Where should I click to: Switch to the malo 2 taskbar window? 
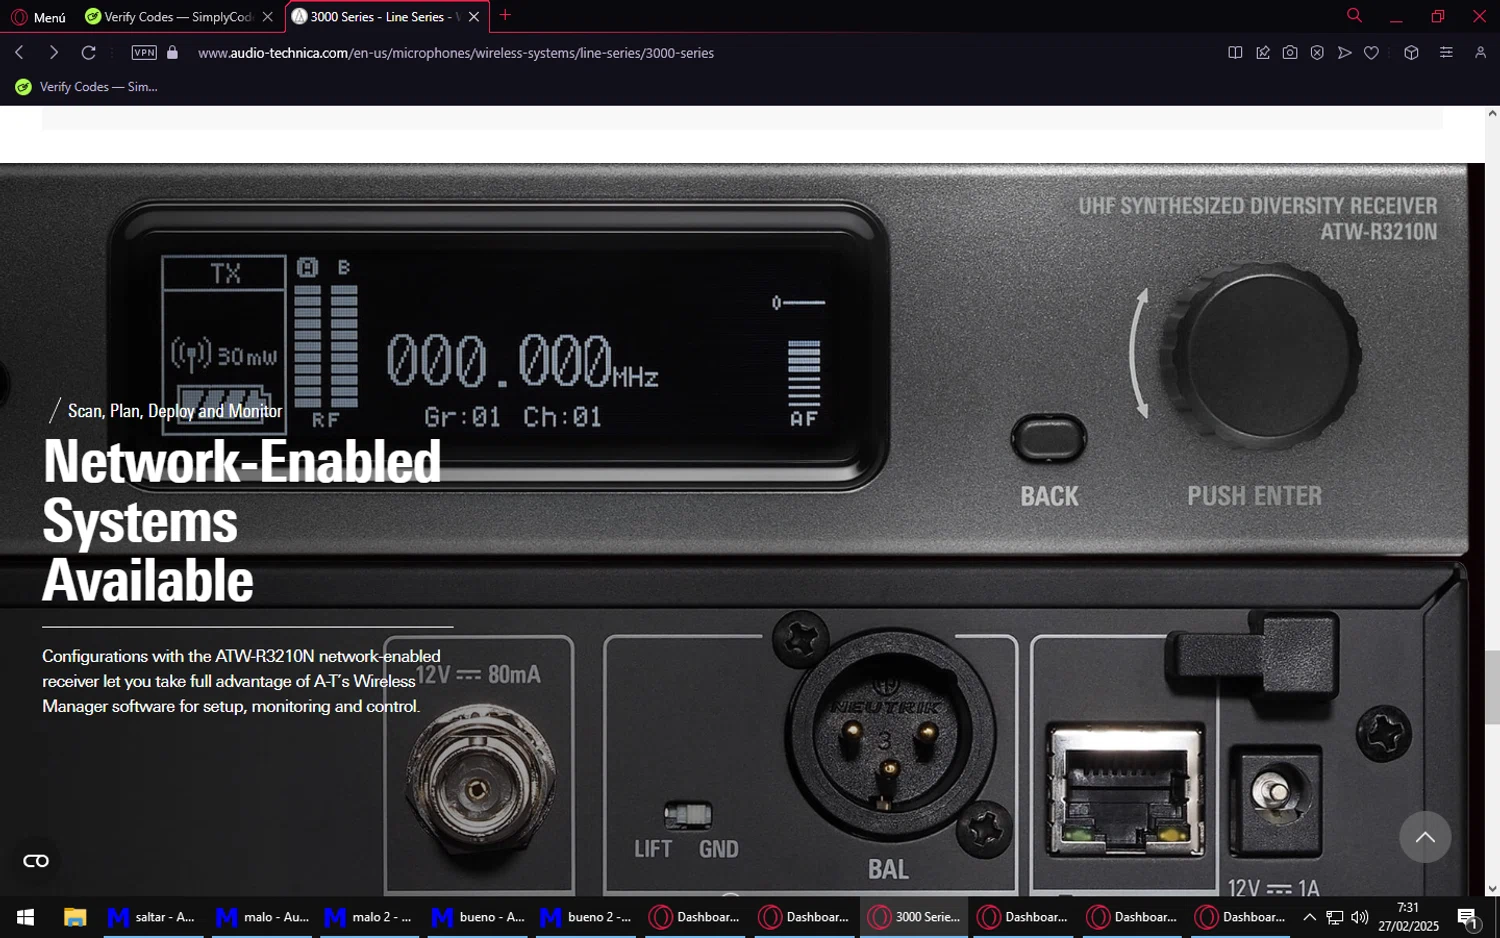coord(371,917)
